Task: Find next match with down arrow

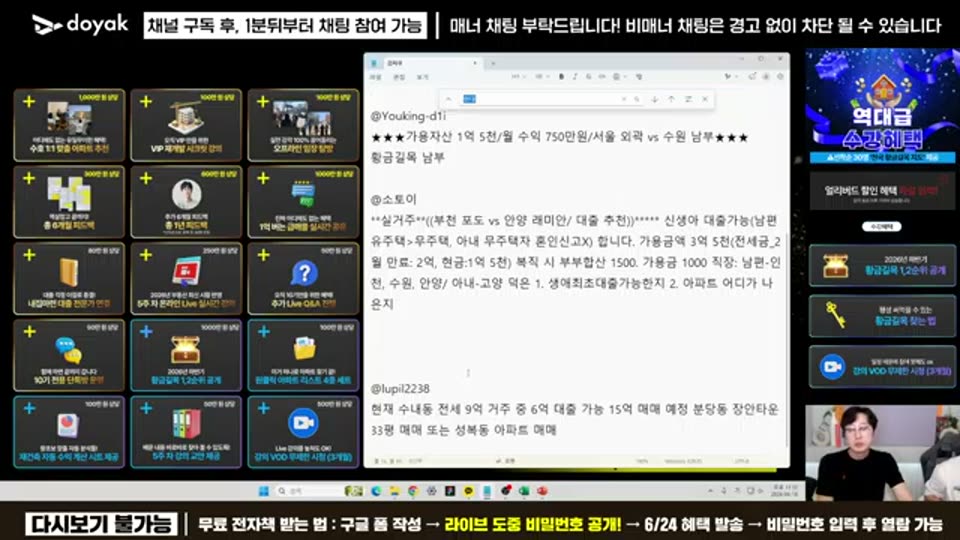Action: point(654,99)
